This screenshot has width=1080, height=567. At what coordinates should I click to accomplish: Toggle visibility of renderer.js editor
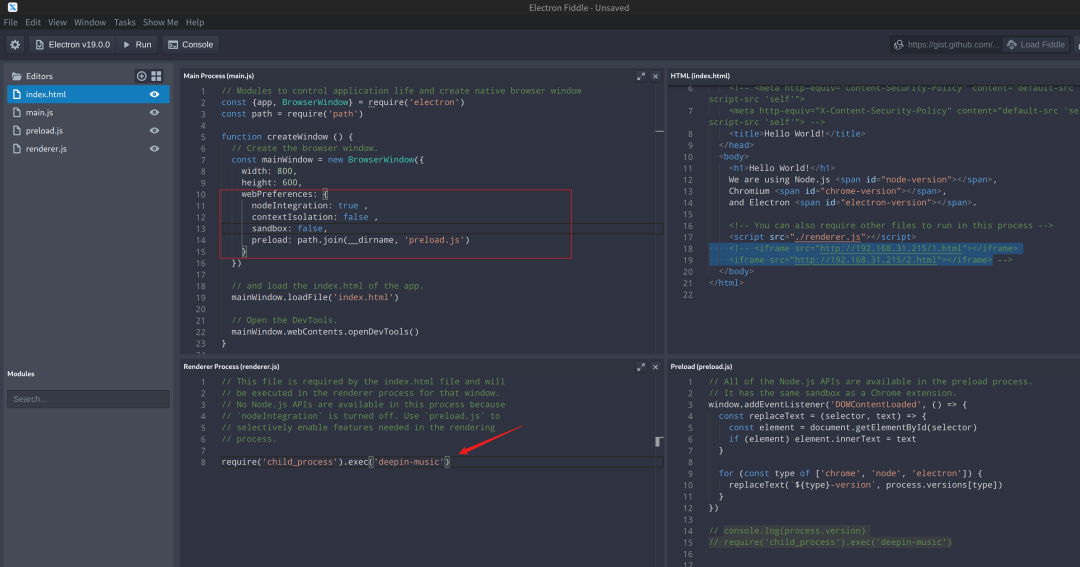(x=154, y=149)
